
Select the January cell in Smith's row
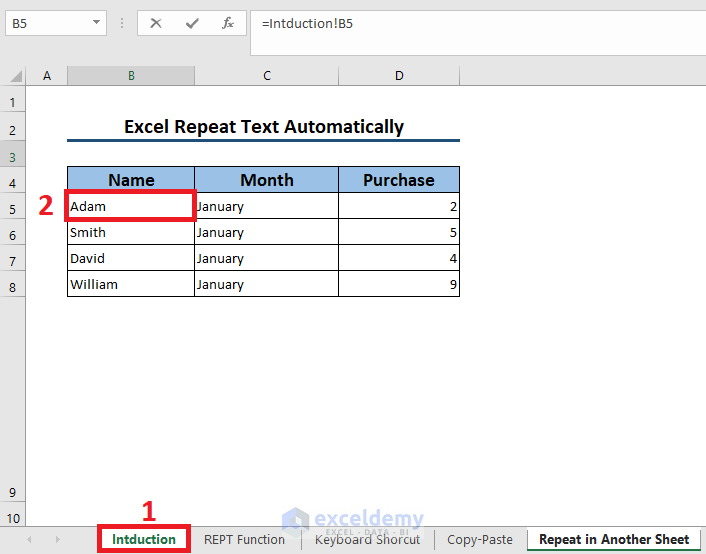coord(267,232)
